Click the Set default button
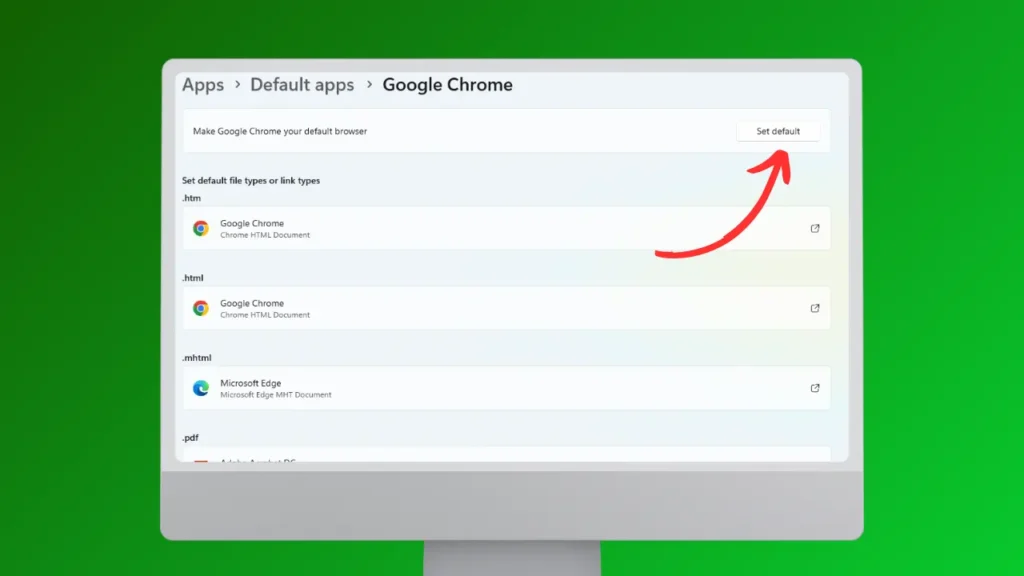 tap(777, 131)
